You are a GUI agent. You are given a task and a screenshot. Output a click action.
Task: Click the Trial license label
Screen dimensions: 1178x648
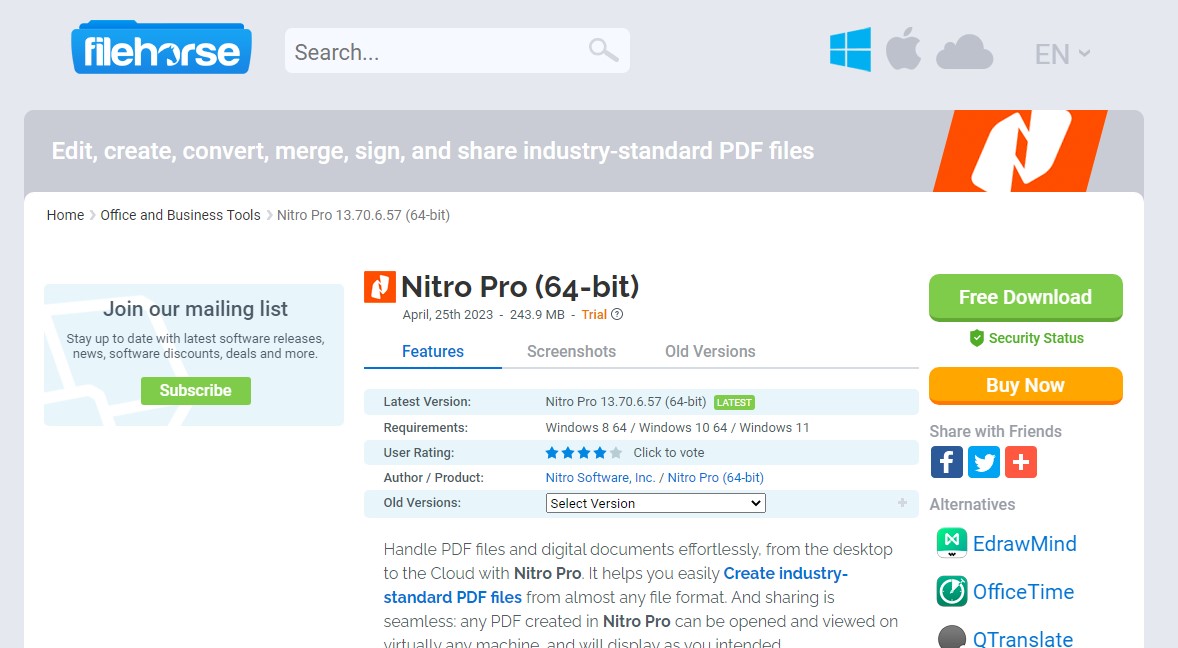pyautogui.click(x=594, y=315)
